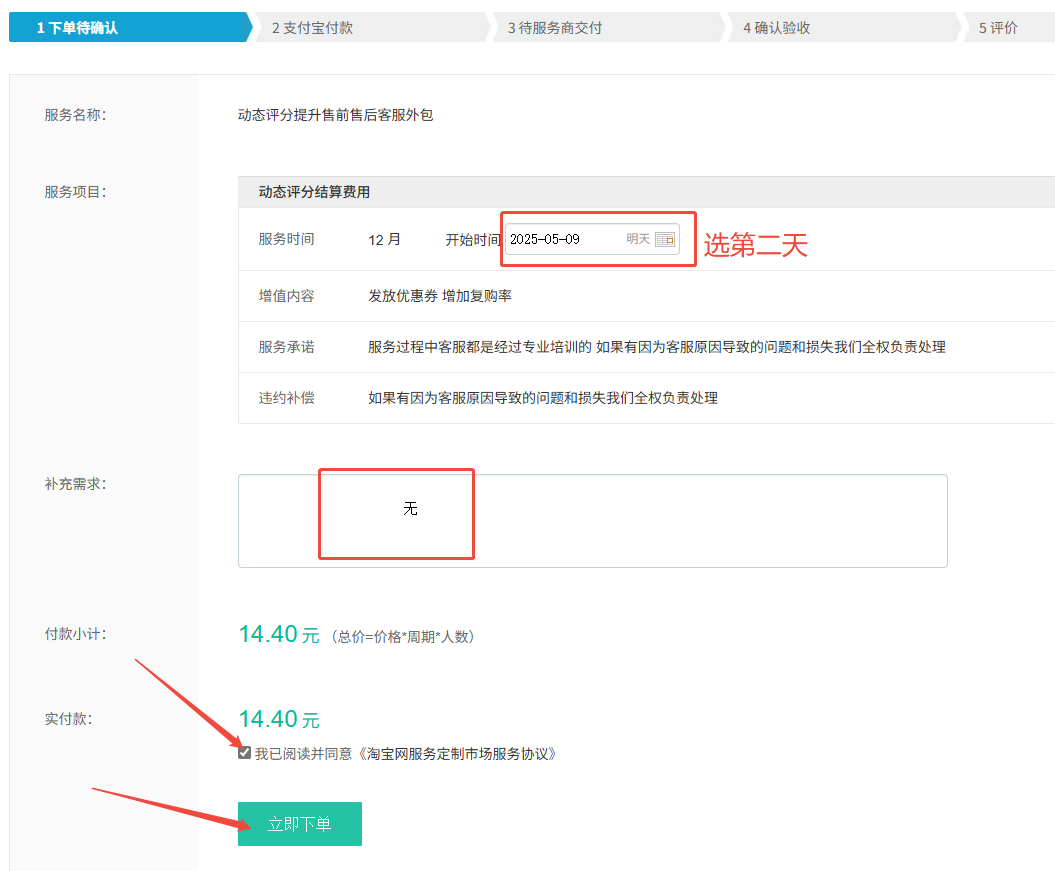Click the 补充需求 text area containing "无"
Viewport: 1055px width, 871px height.
pos(410,510)
